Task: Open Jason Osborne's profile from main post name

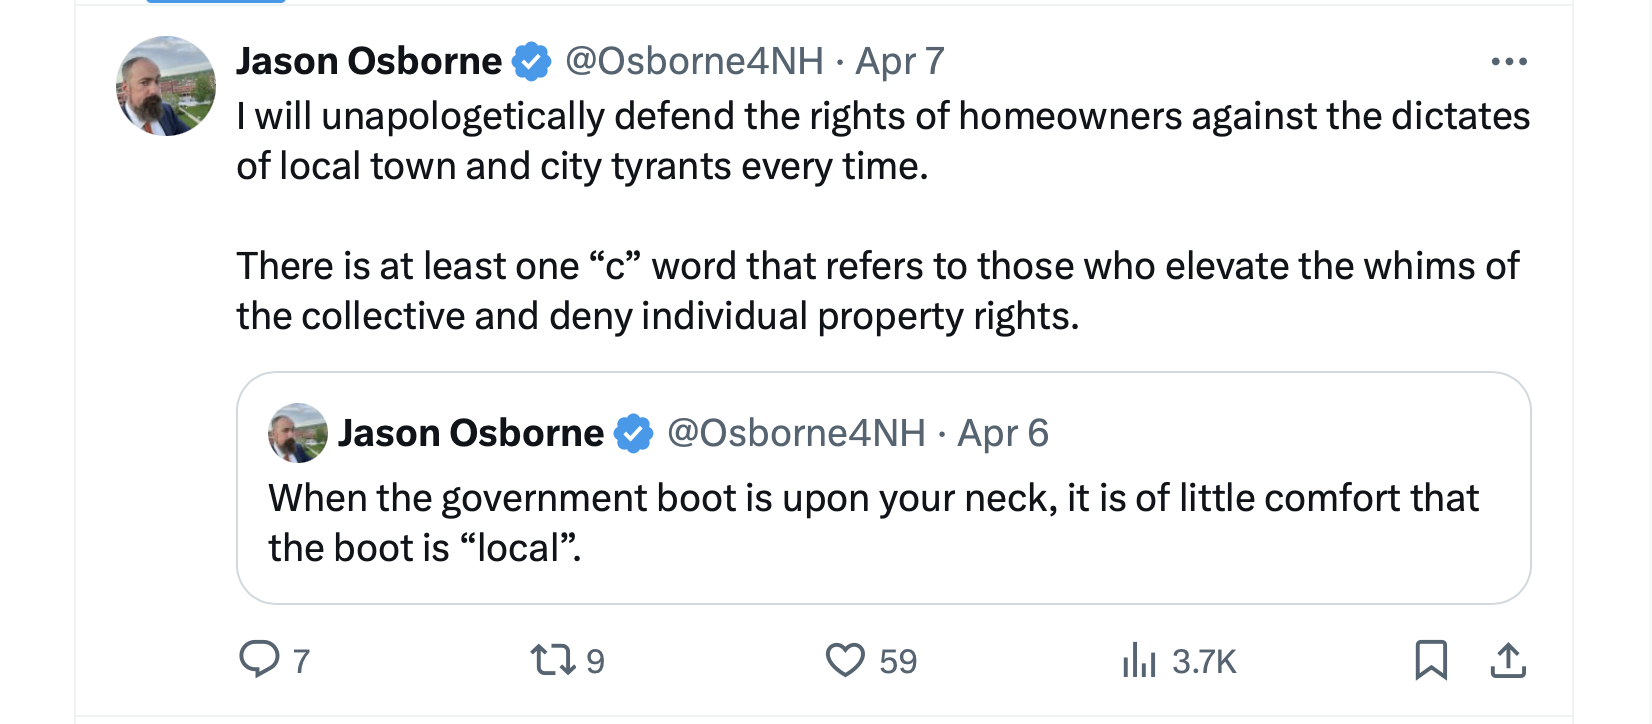Action: [x=369, y=62]
